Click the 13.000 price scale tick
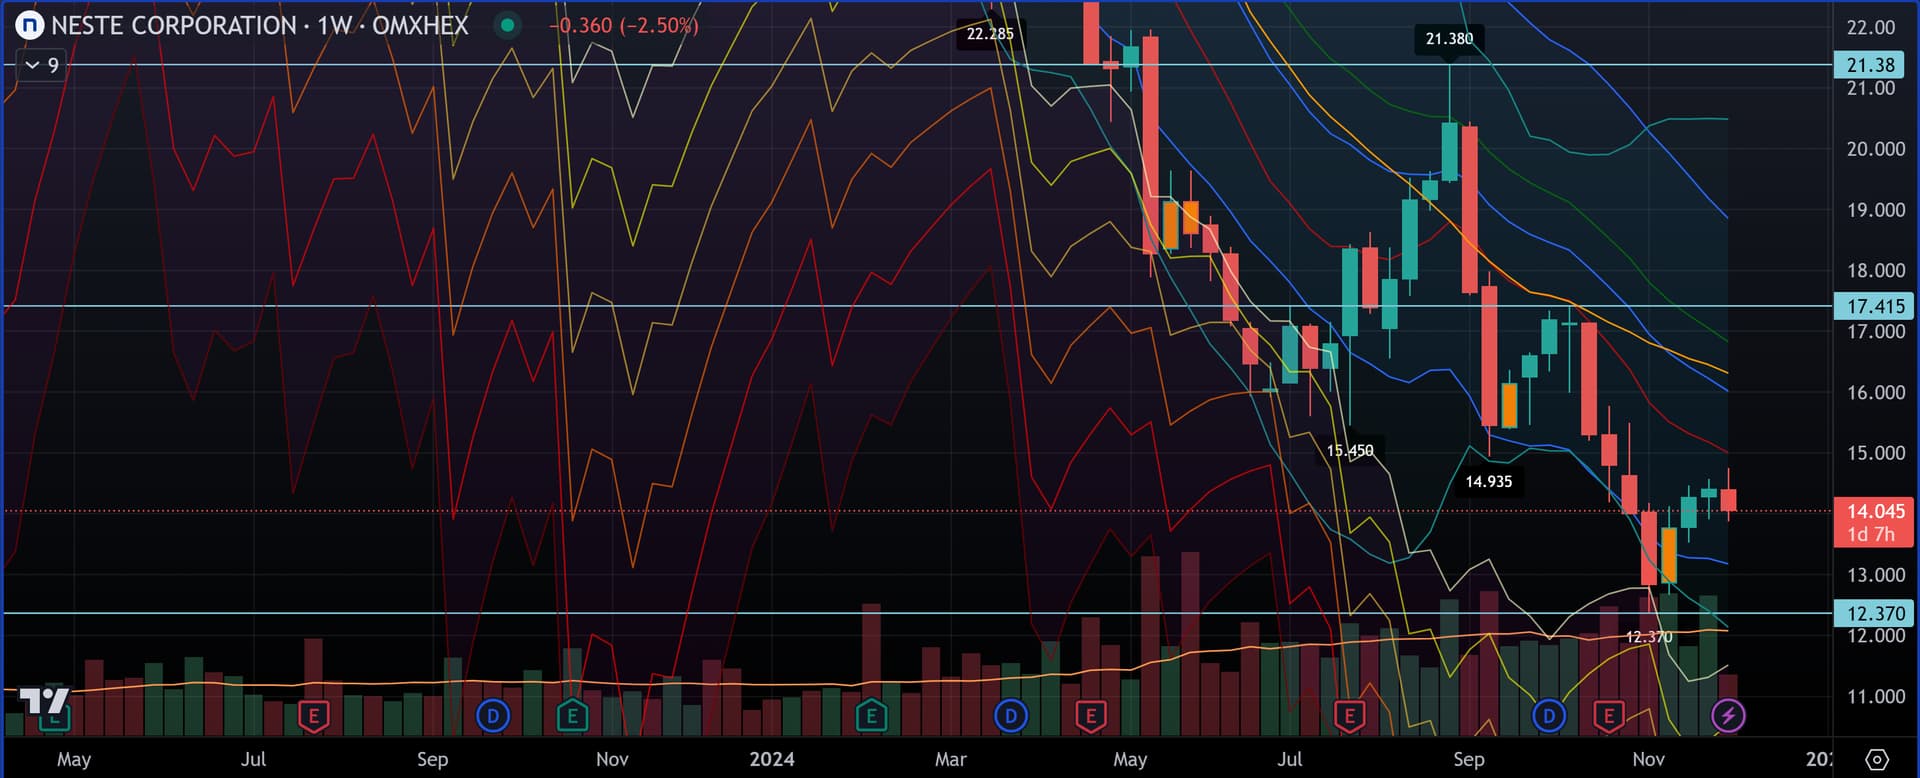 1875,575
